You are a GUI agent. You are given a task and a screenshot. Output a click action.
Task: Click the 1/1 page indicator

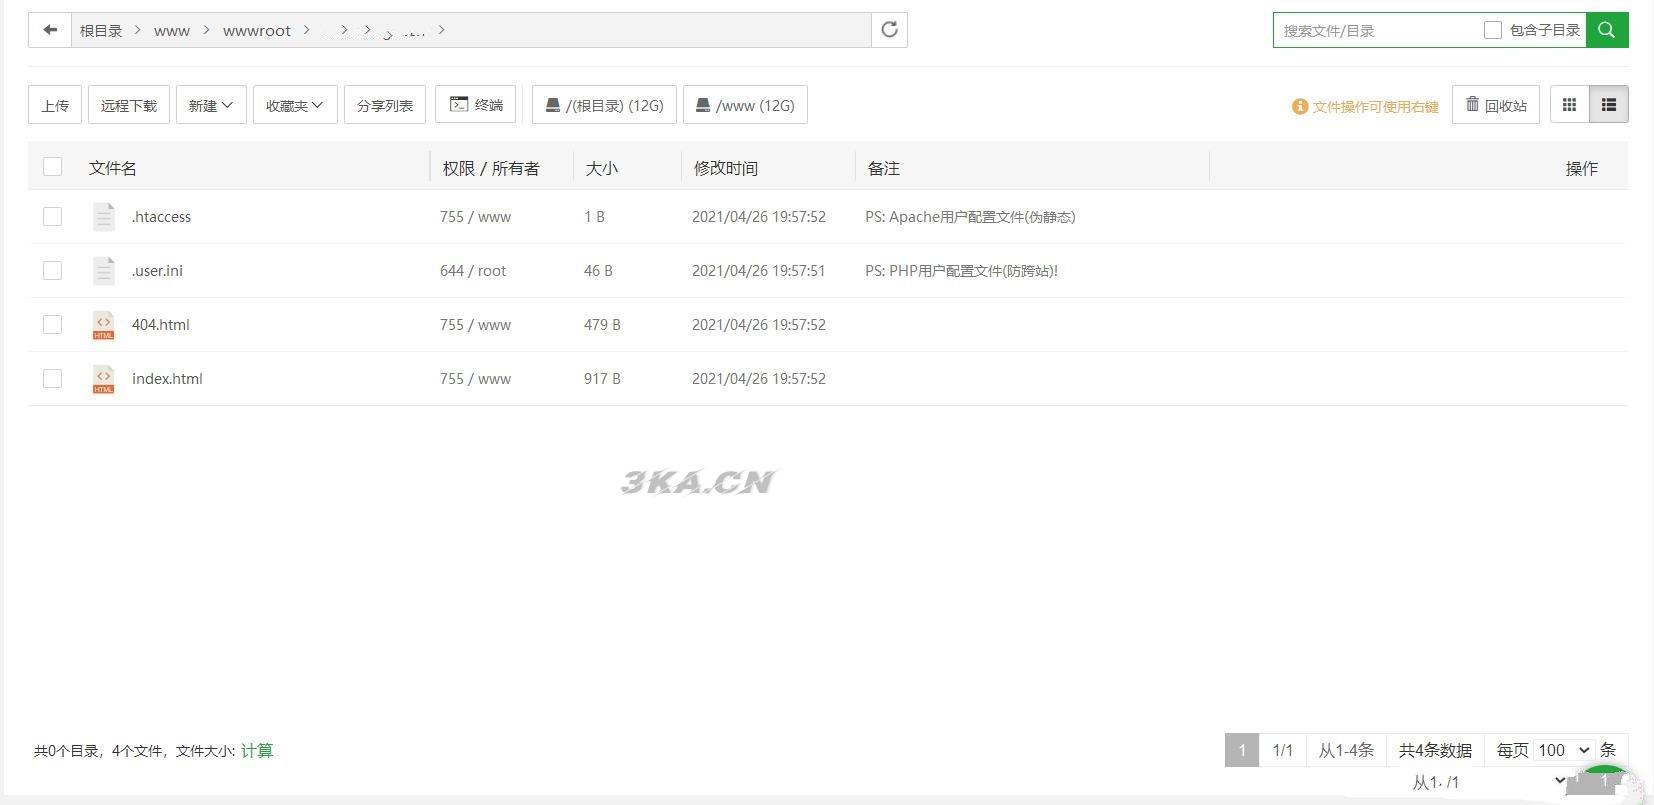point(1283,750)
